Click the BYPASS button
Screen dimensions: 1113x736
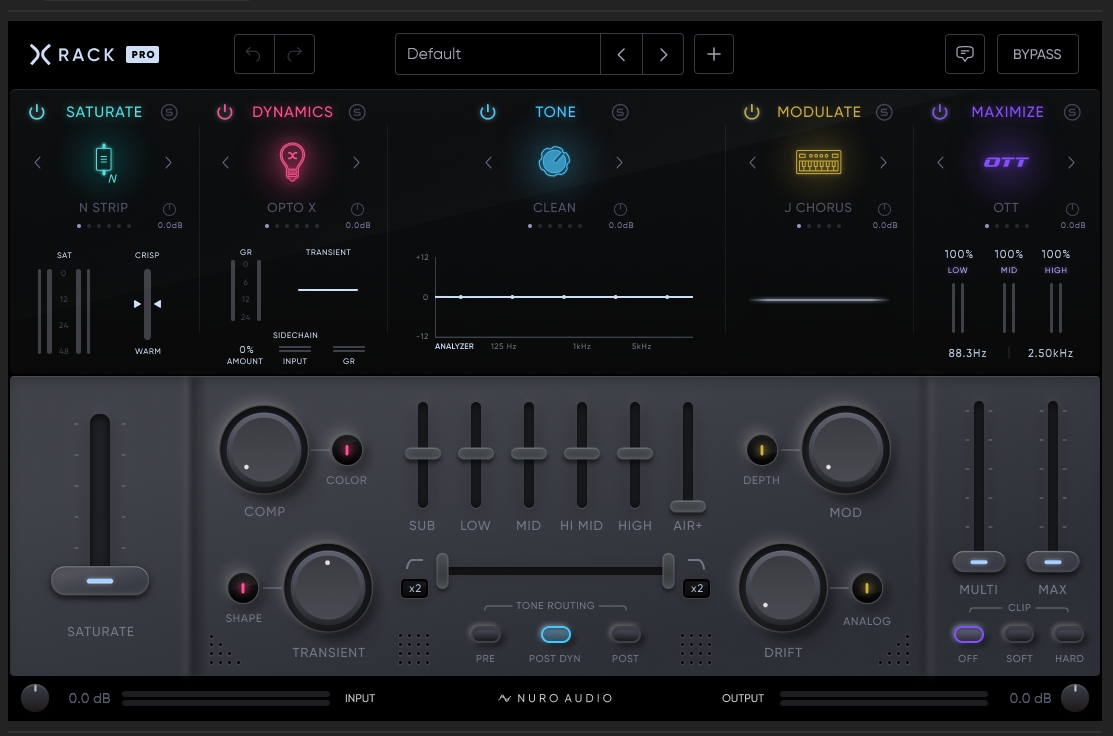point(1037,54)
